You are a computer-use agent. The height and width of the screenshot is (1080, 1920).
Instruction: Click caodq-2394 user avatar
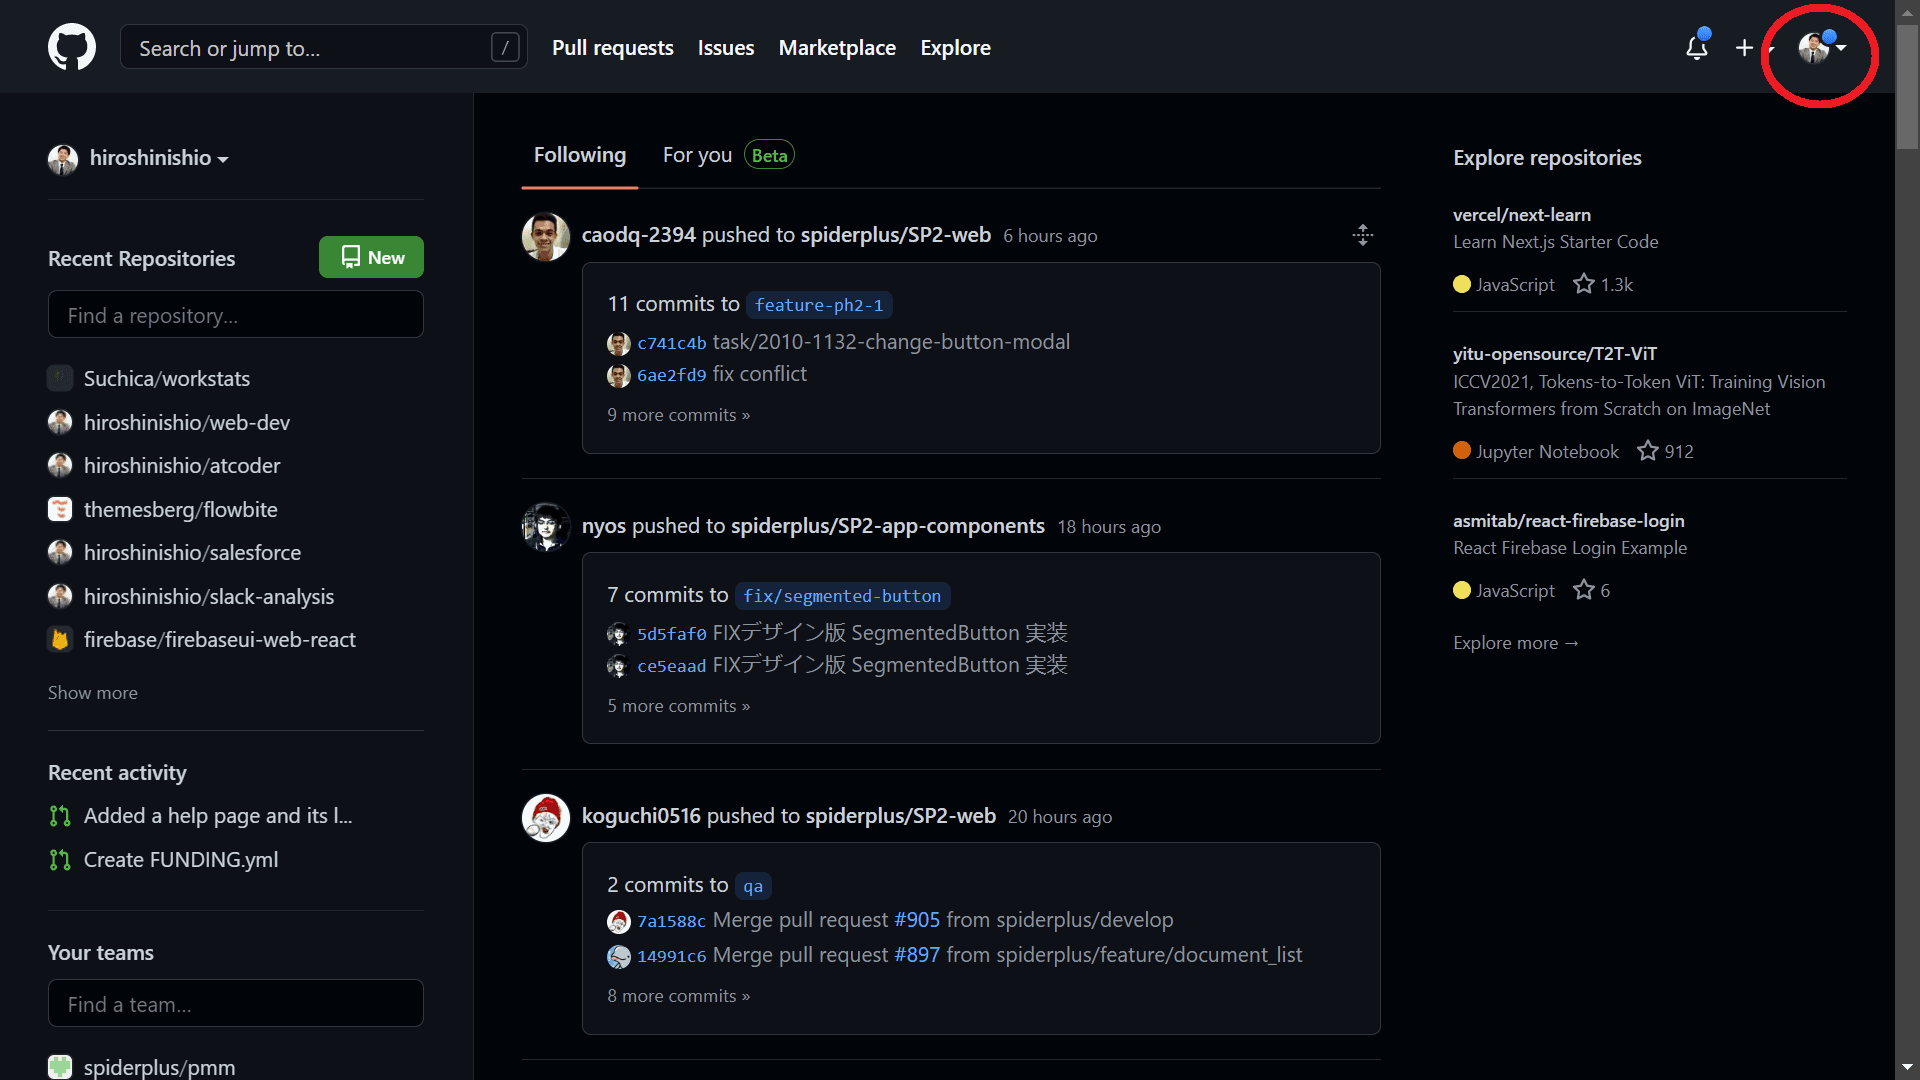tap(546, 237)
